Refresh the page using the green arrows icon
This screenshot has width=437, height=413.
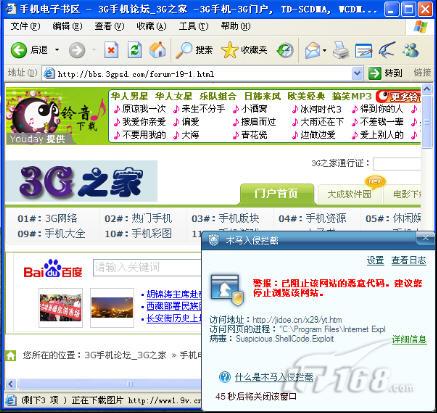pyautogui.click(x=135, y=50)
